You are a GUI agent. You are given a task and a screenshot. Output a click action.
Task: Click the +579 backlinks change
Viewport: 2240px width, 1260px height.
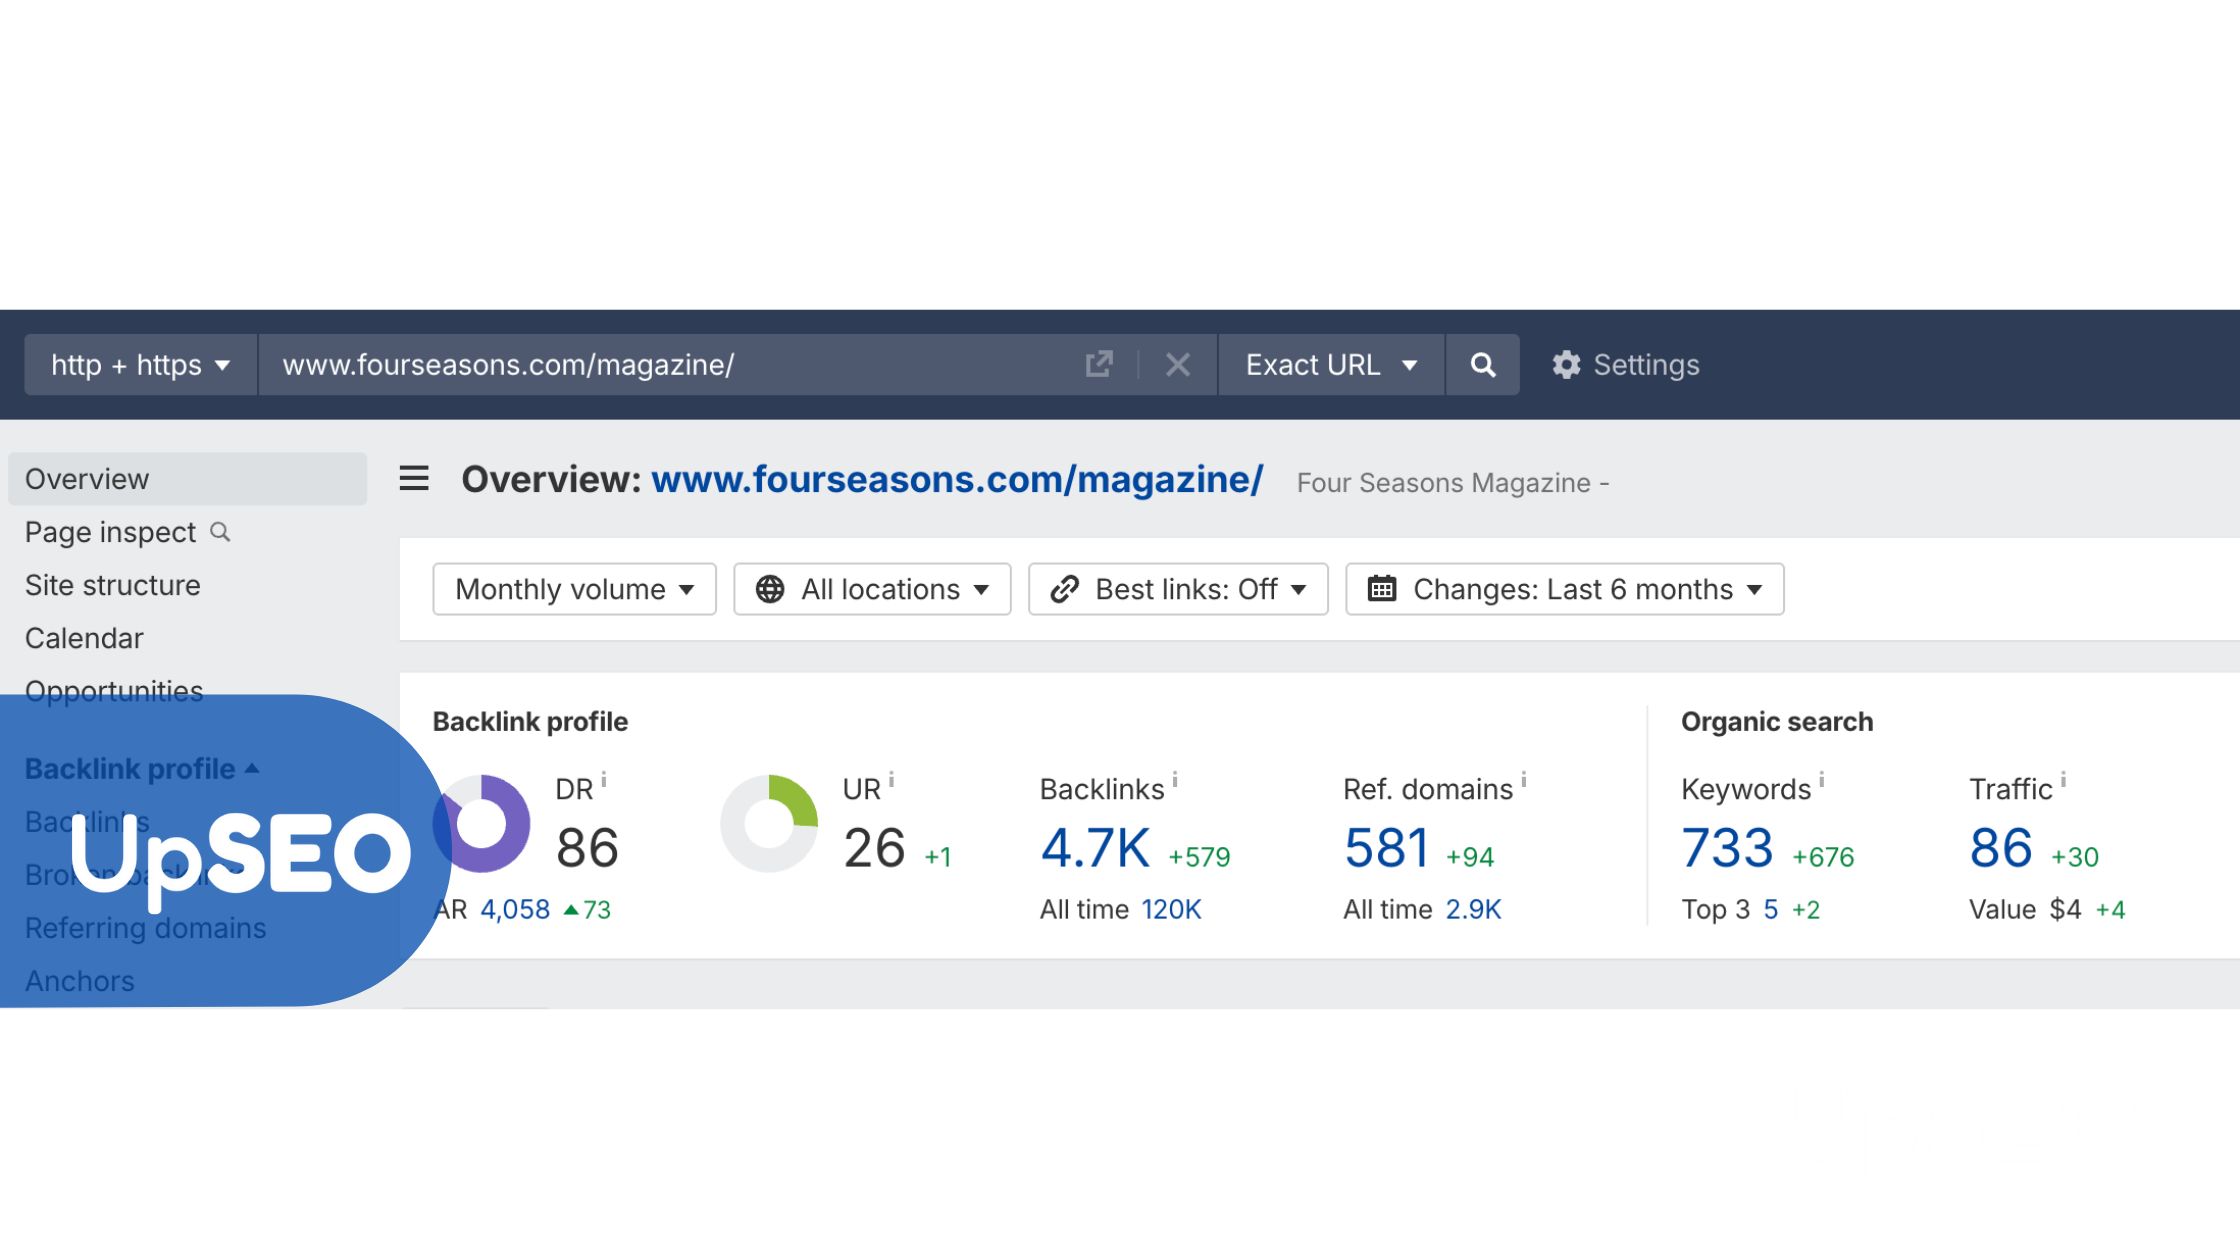pos(1199,857)
